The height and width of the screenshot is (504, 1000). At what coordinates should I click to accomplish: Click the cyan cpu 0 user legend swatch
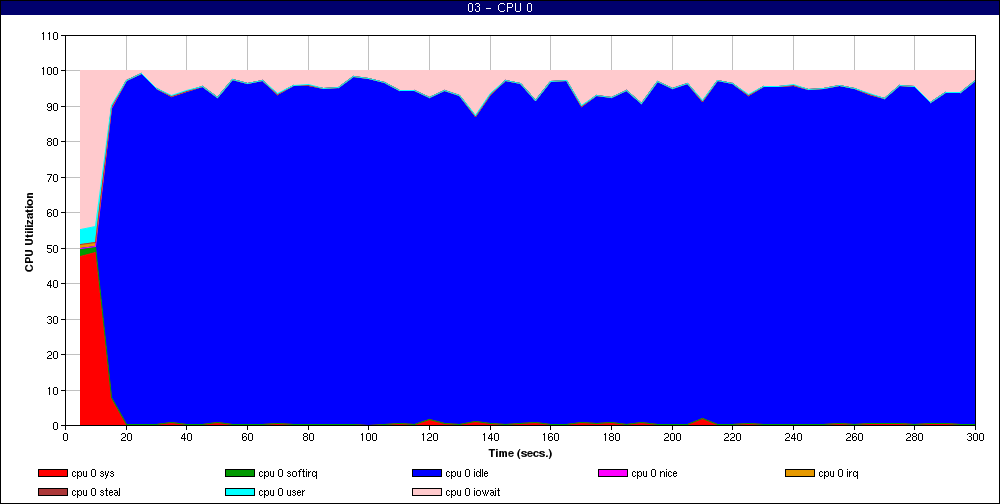coord(240,492)
